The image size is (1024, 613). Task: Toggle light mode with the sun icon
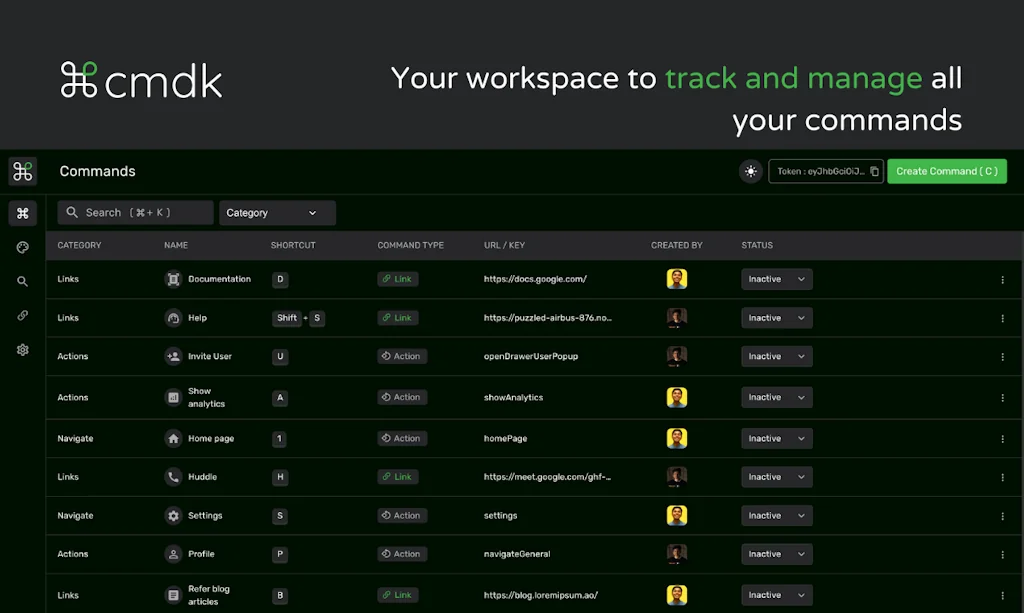750,171
